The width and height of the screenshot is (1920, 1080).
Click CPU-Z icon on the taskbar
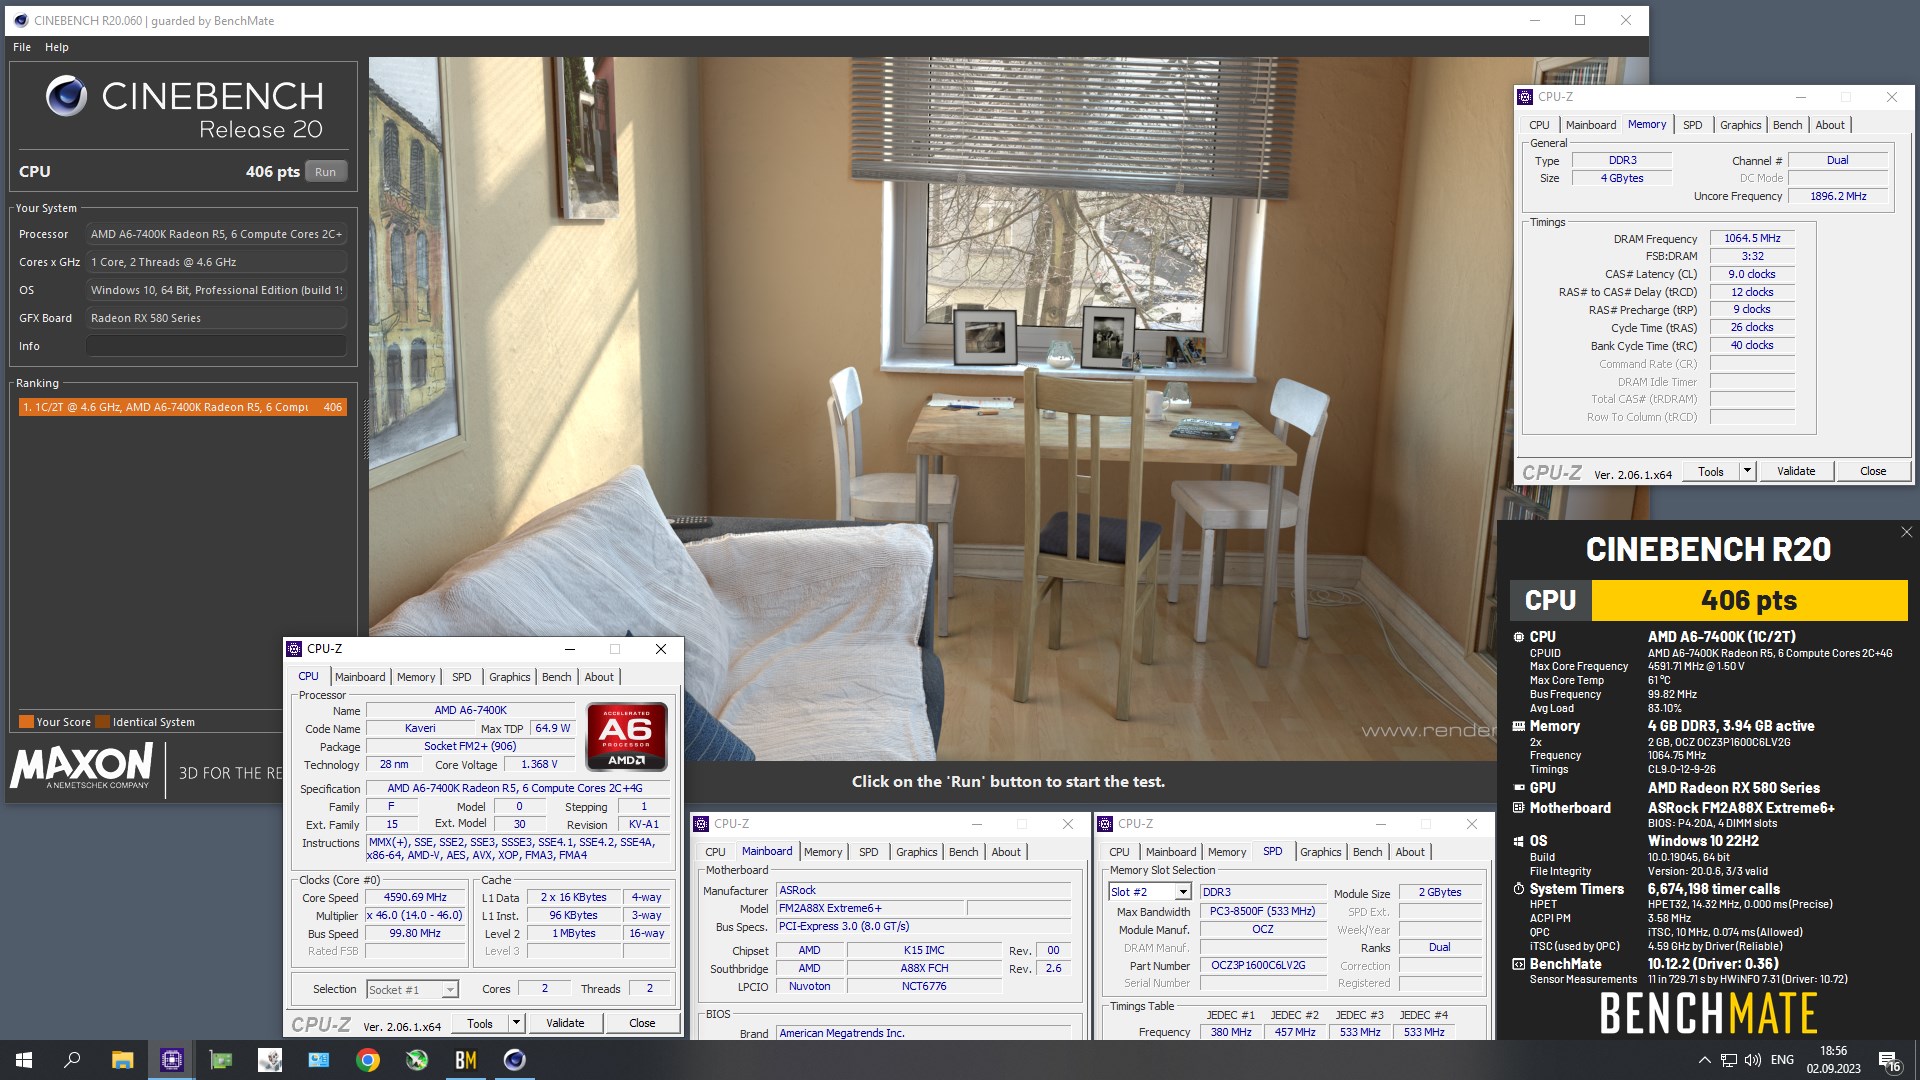coord(172,1060)
